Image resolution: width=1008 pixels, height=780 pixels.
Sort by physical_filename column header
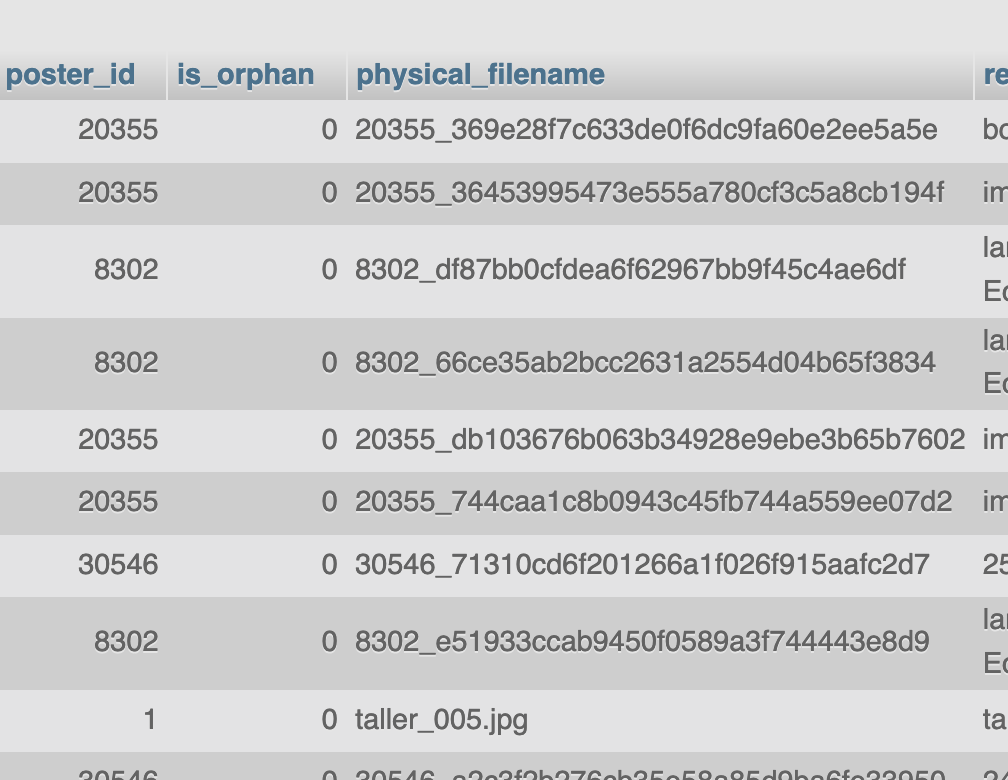(x=480, y=75)
